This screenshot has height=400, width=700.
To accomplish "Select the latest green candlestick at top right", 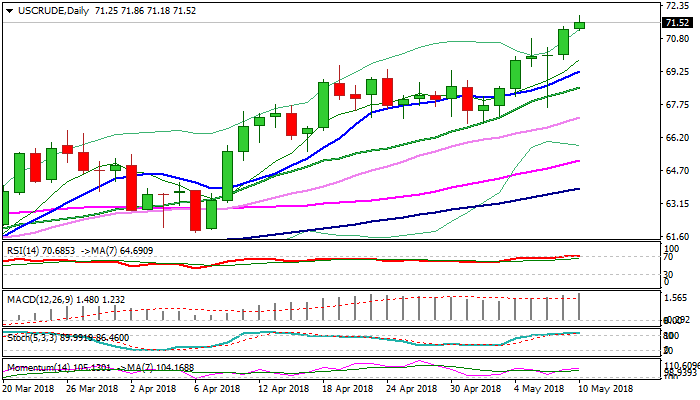I will pyautogui.click(x=580, y=25).
